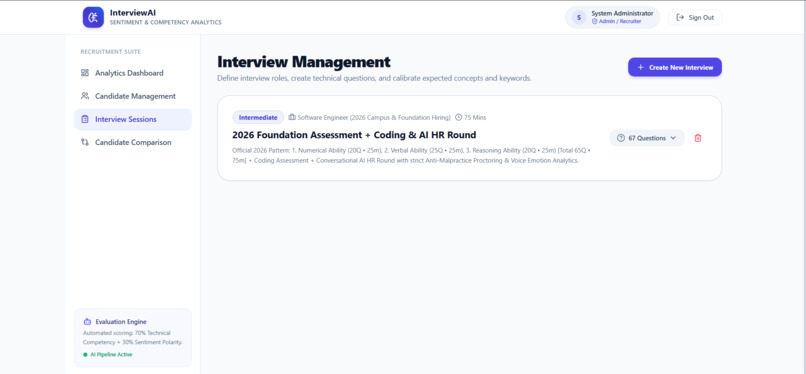
Task: Click the Sentiment & Competency Analytics tagline
Action: 166,23
